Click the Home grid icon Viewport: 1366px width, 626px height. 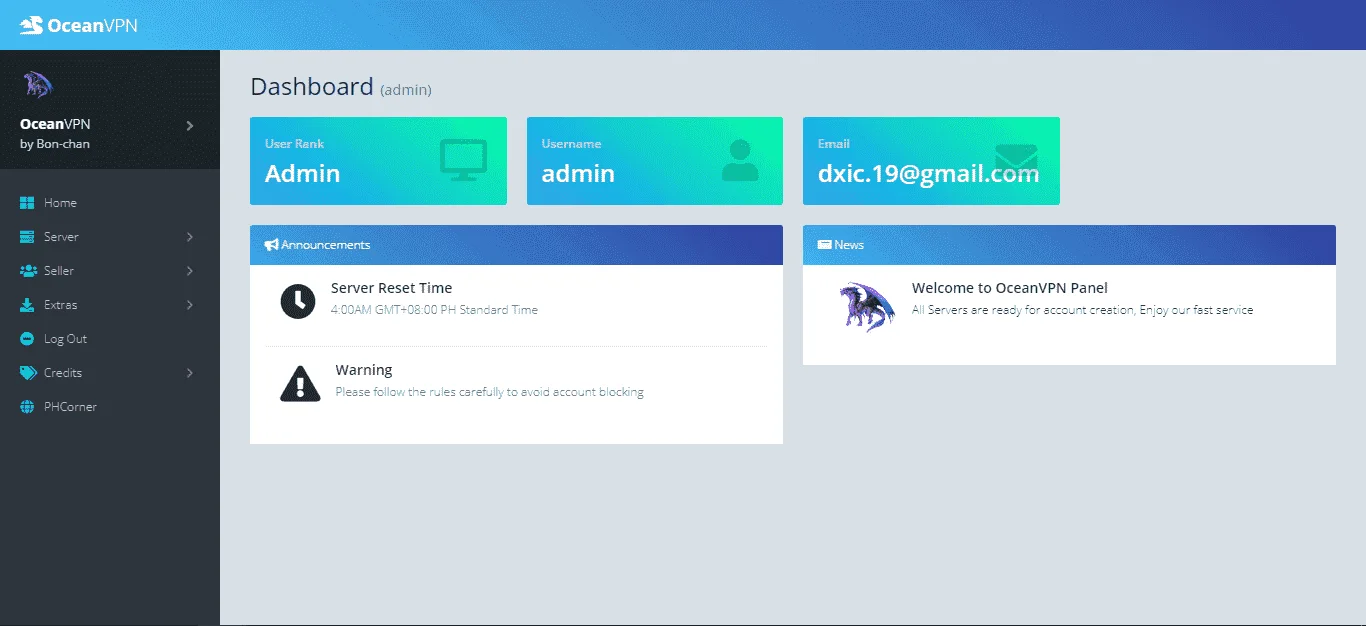(x=27, y=203)
